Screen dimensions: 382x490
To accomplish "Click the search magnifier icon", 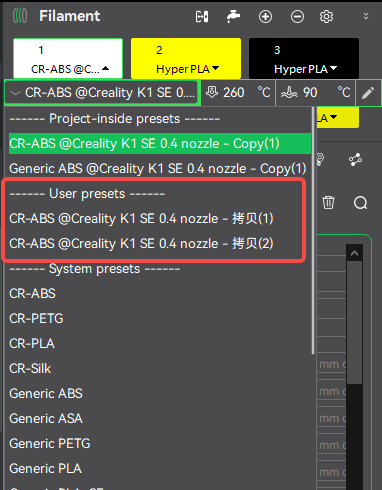I will point(360,202).
